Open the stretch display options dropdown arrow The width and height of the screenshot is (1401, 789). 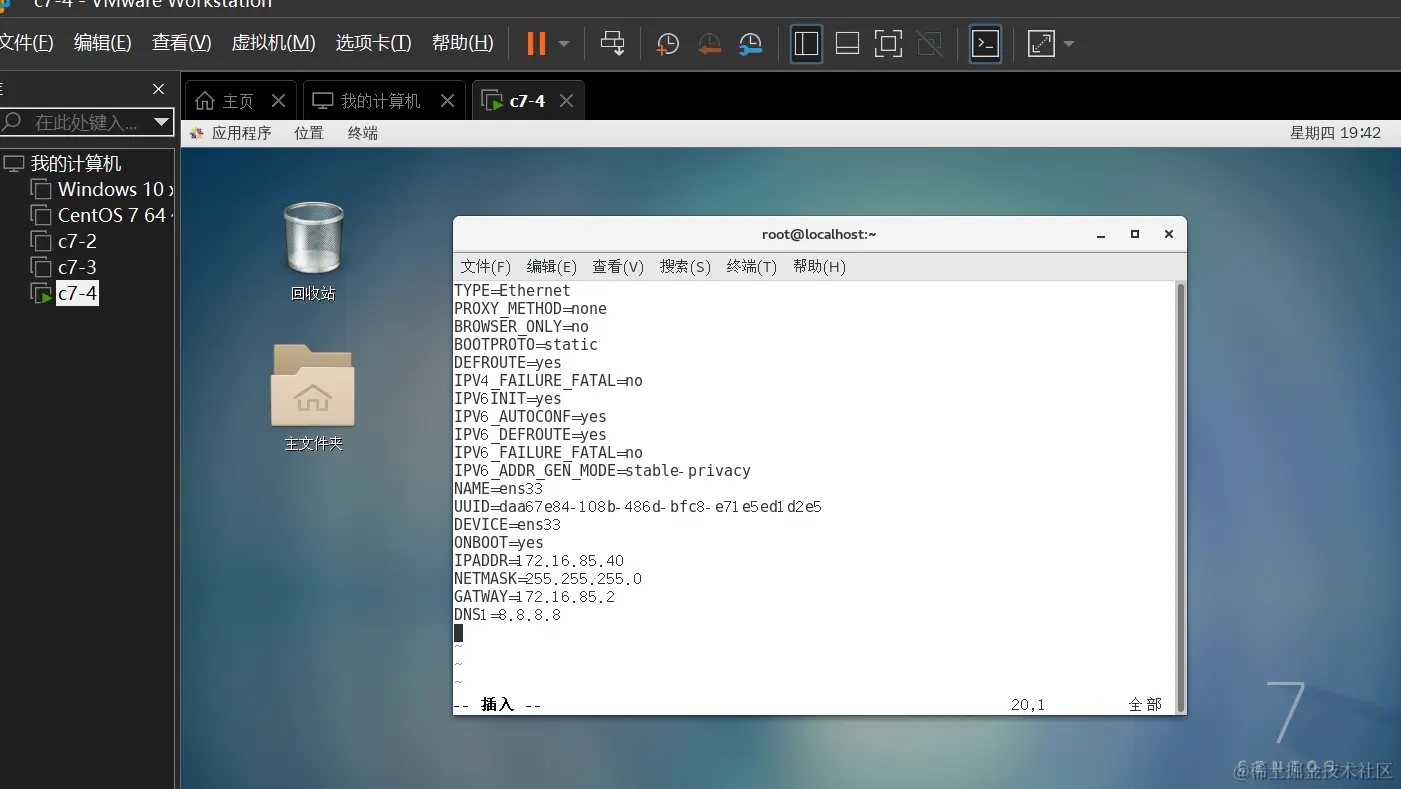click(x=1069, y=44)
